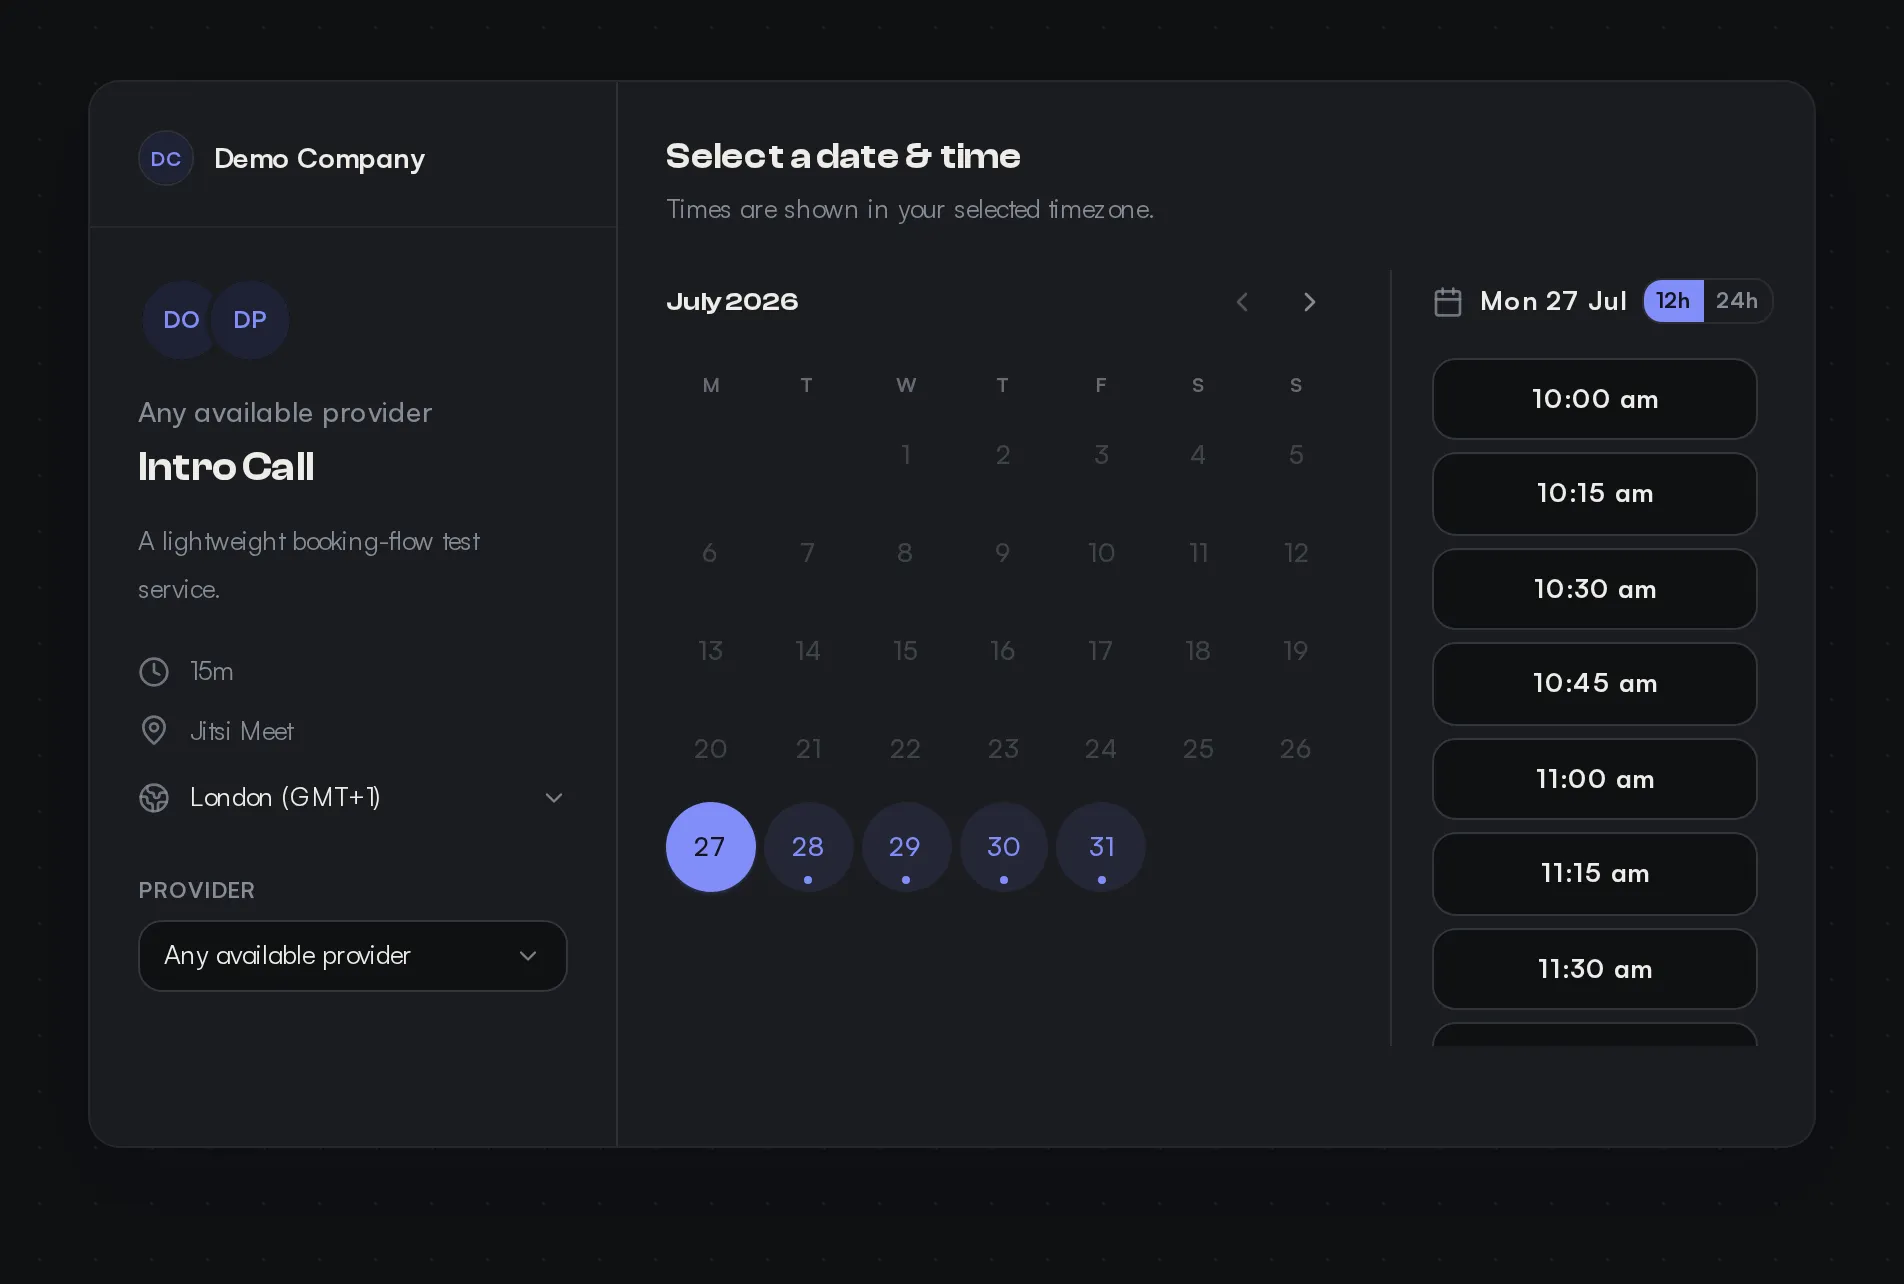Choose the 10:30 am time slot

click(1595, 589)
